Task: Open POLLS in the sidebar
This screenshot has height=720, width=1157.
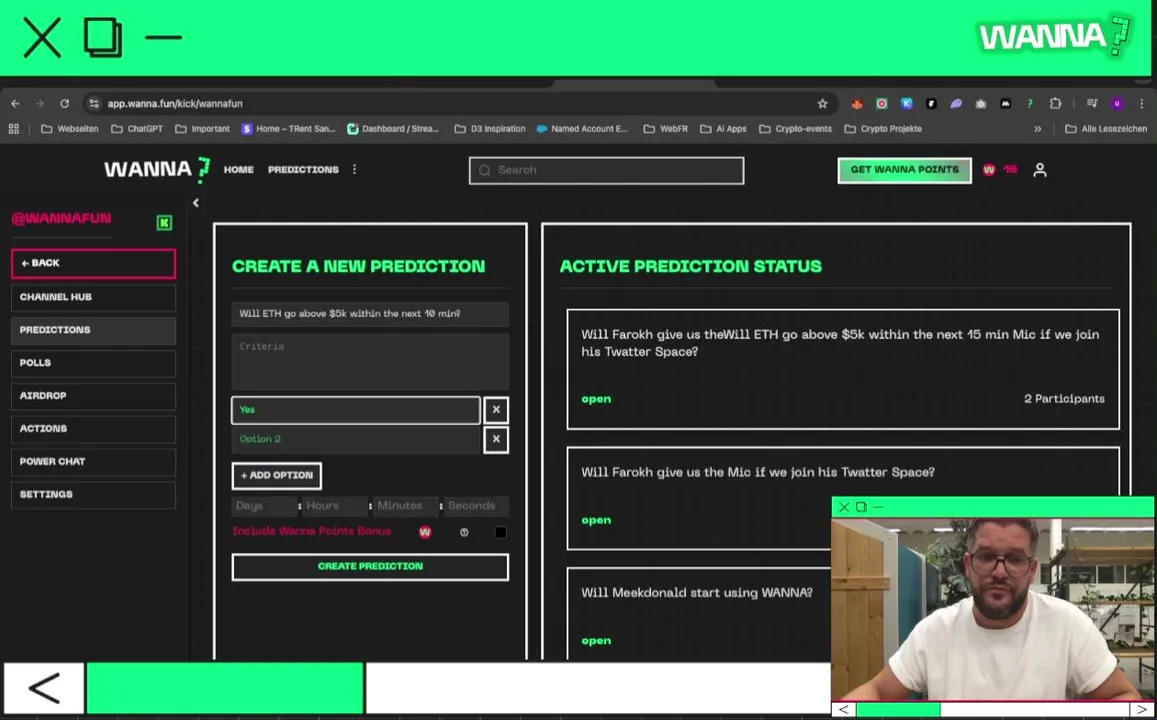Action: 94,363
